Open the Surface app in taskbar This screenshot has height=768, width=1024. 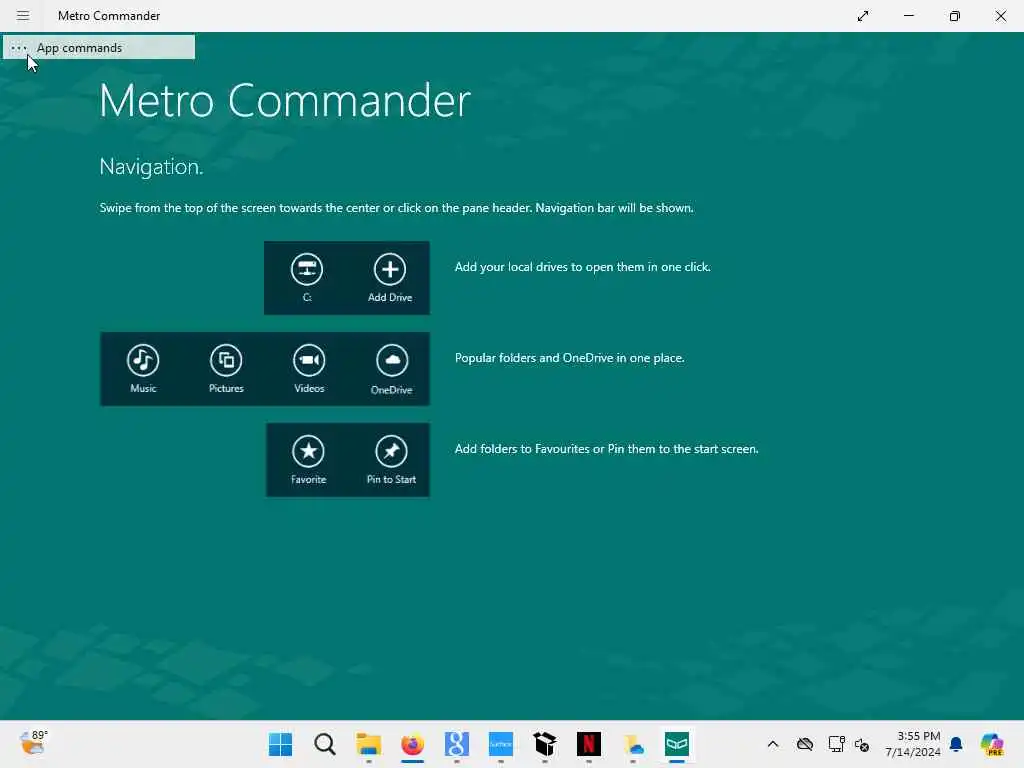(501, 744)
